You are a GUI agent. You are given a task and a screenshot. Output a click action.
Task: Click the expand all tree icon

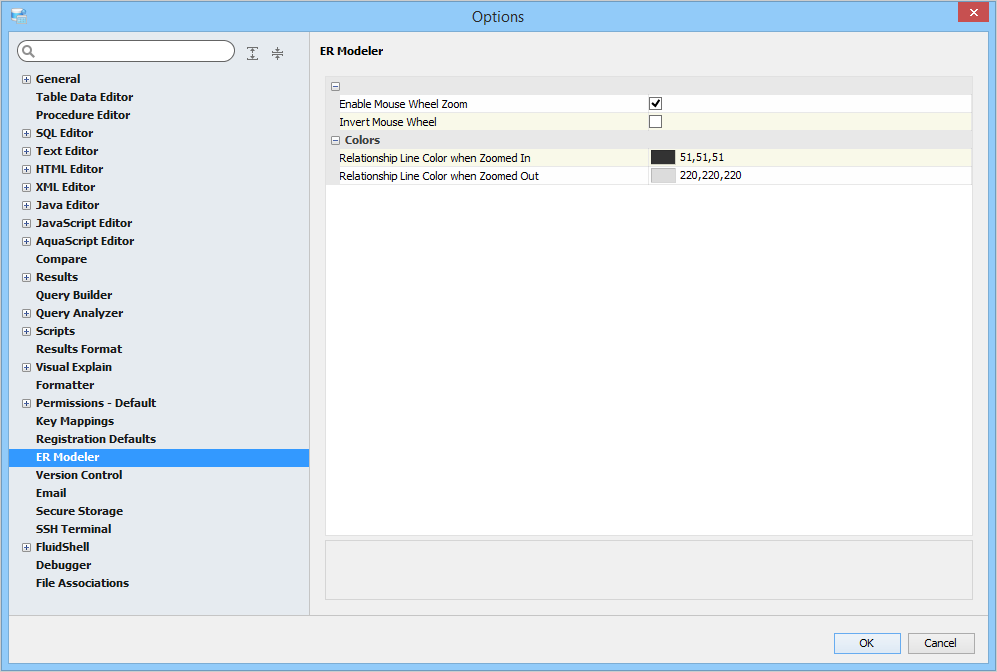click(x=252, y=53)
